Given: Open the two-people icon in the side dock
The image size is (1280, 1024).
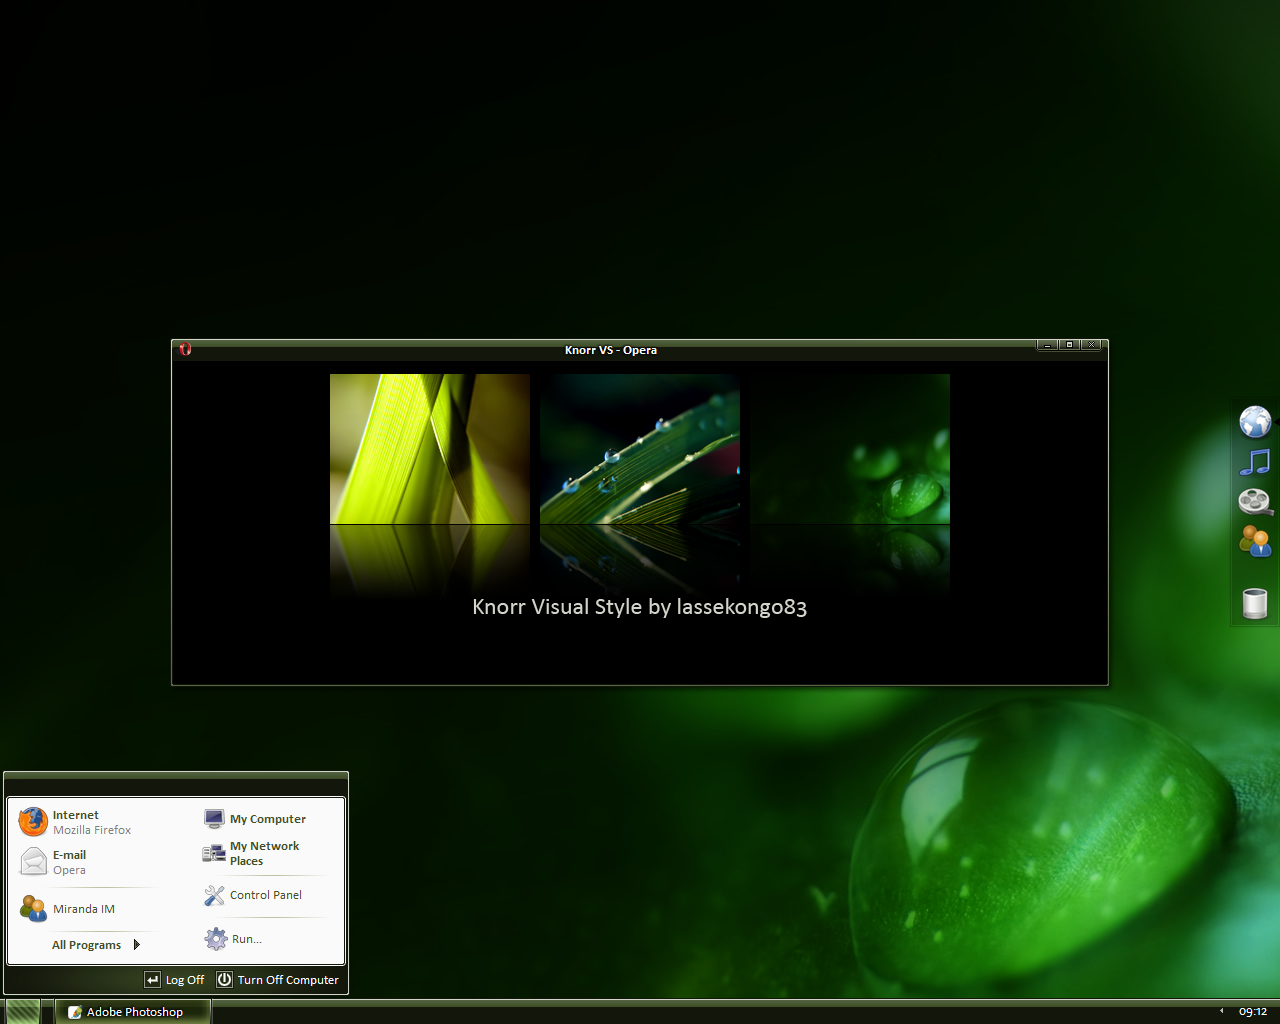Looking at the screenshot, I should [x=1255, y=541].
